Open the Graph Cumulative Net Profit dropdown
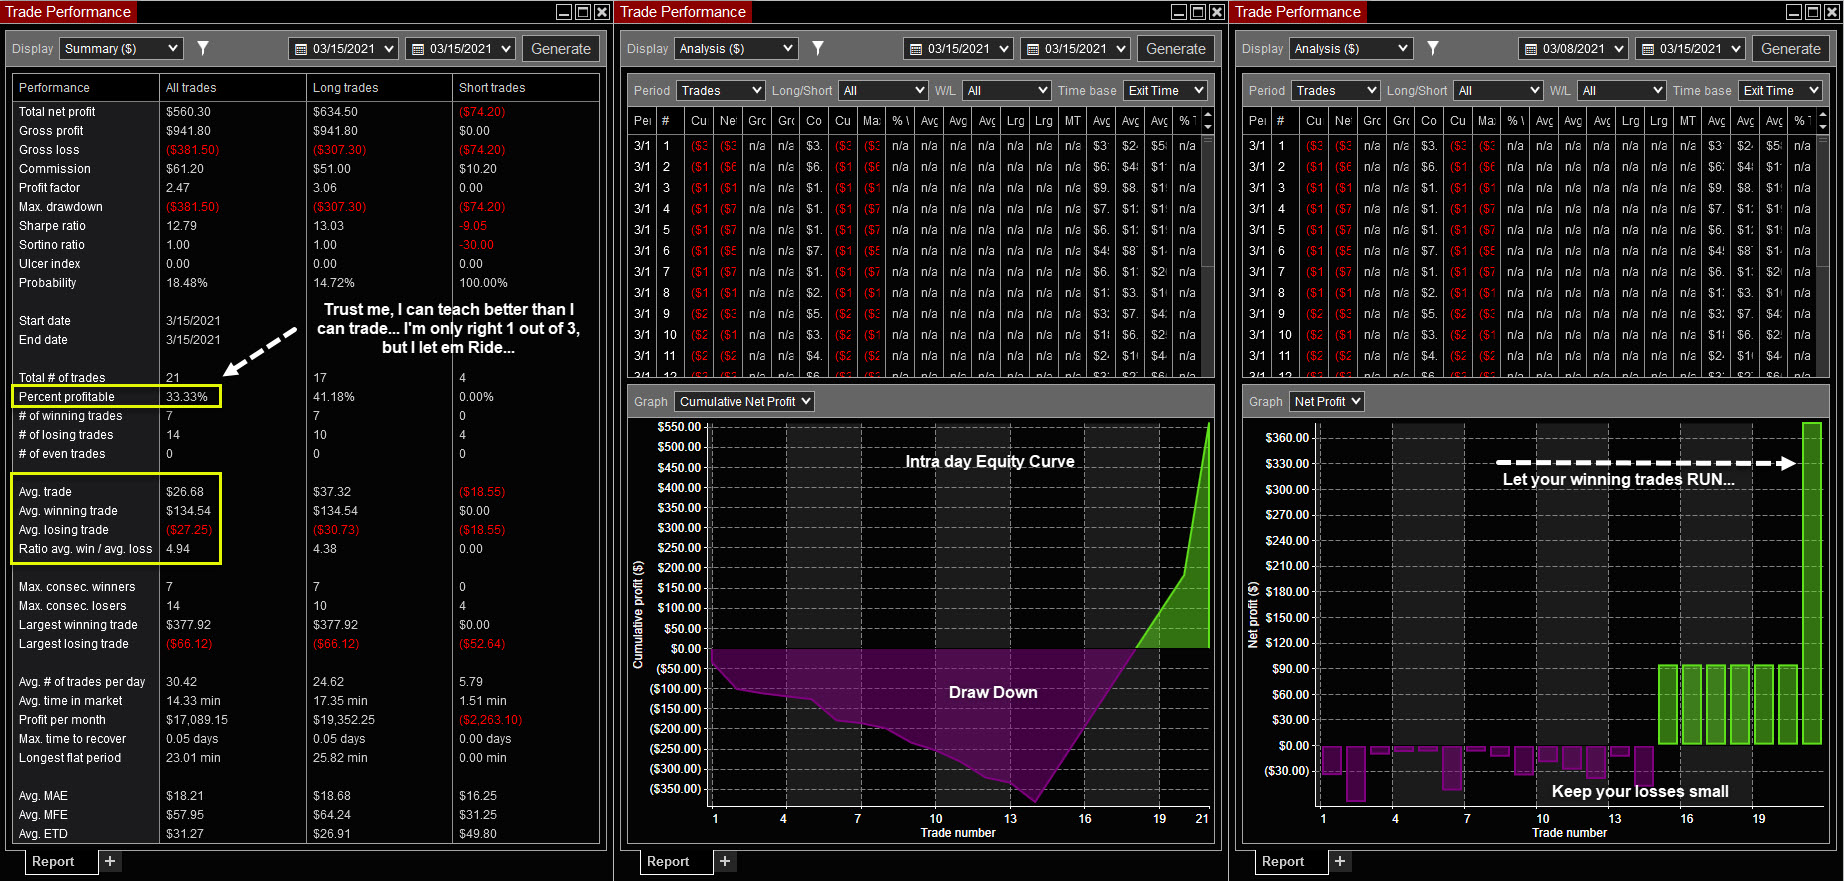 coord(745,401)
